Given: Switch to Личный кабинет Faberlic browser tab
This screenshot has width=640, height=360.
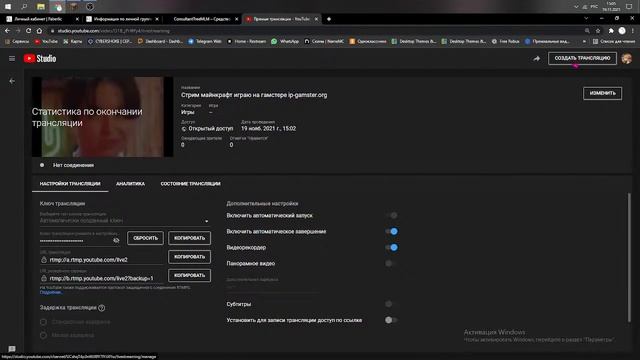Looking at the screenshot, I should pos(41,19).
